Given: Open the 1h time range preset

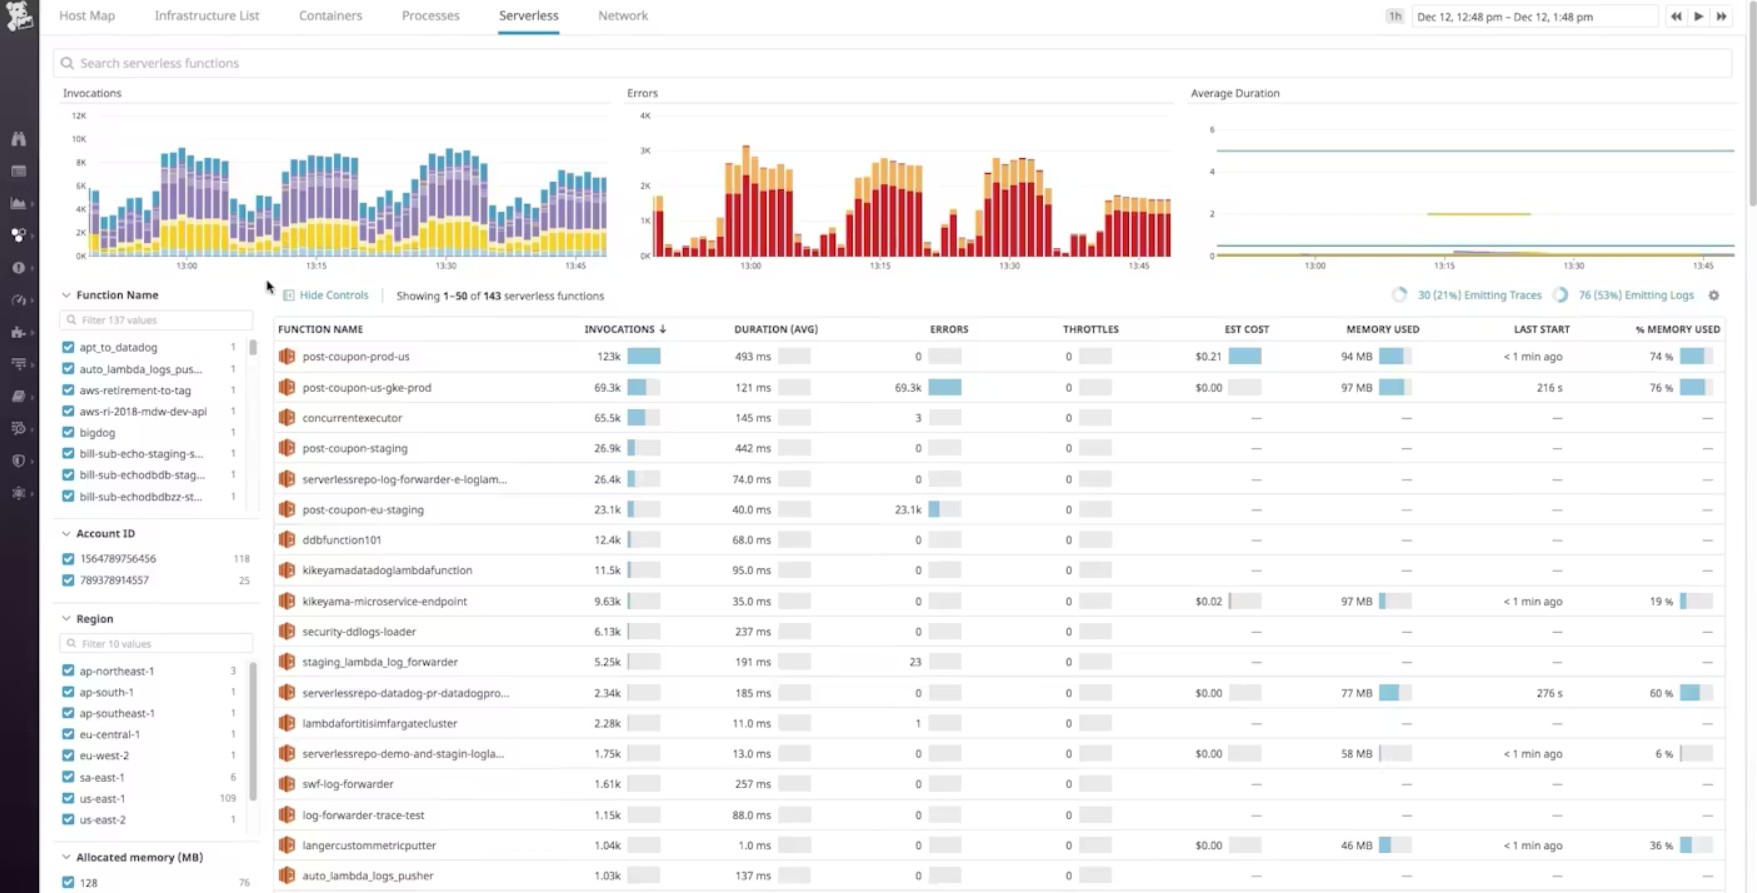Looking at the screenshot, I should 1394,16.
